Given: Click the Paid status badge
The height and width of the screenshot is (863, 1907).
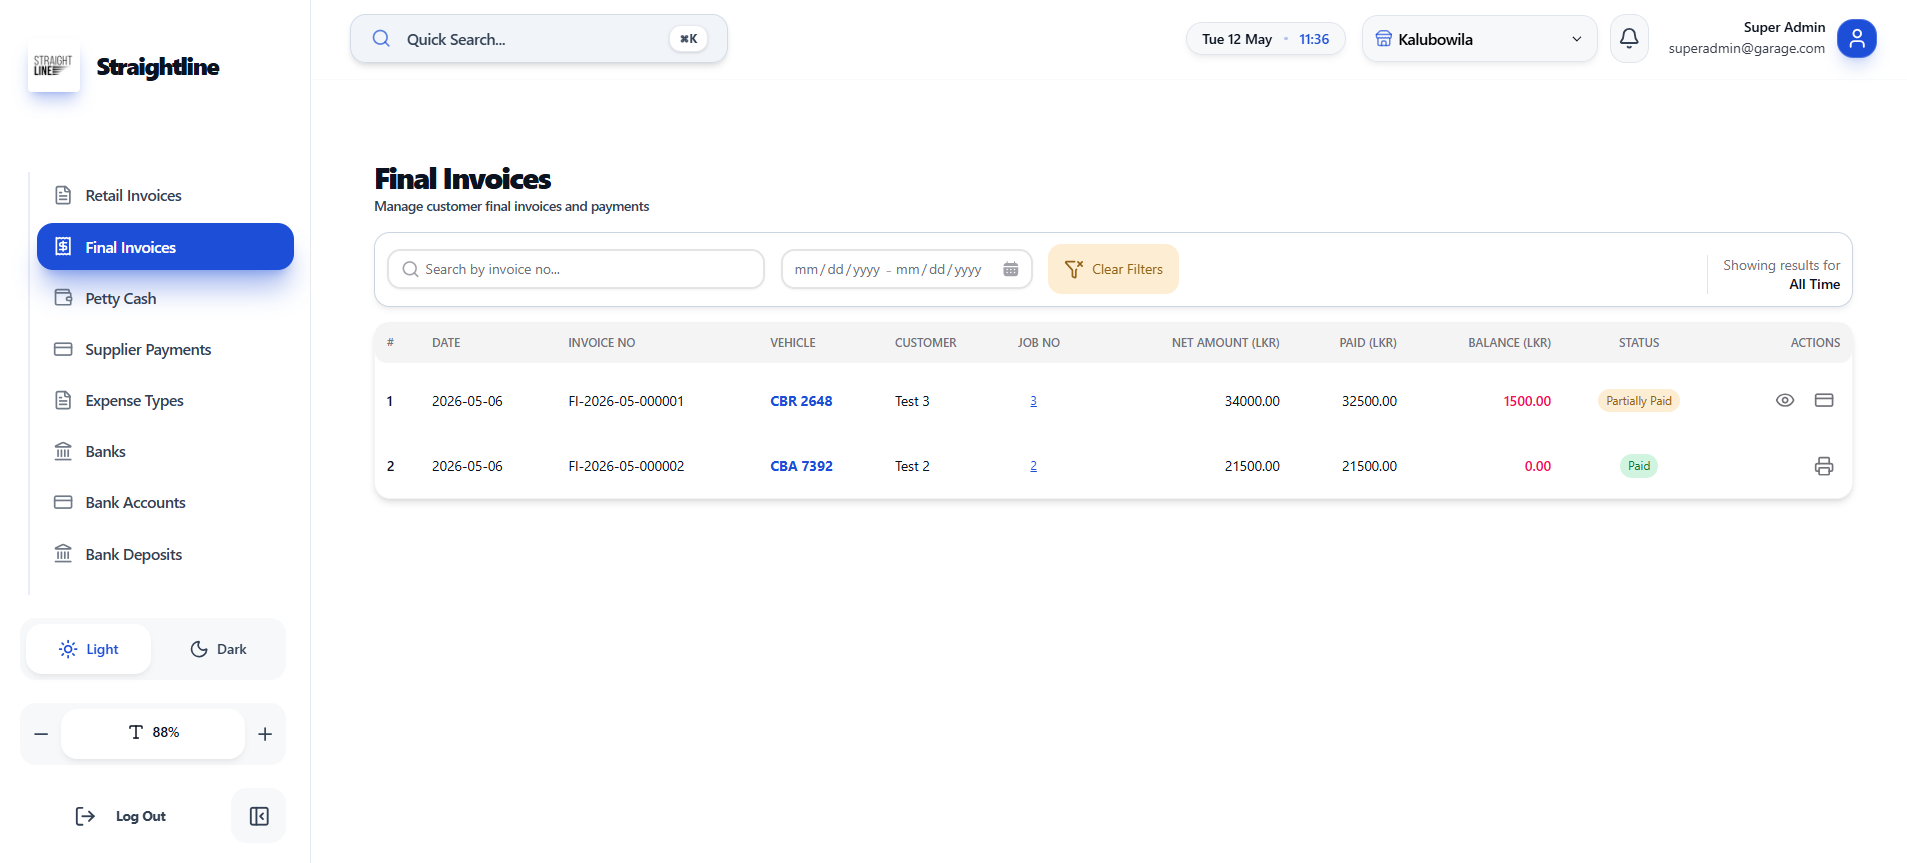Looking at the screenshot, I should (x=1638, y=466).
